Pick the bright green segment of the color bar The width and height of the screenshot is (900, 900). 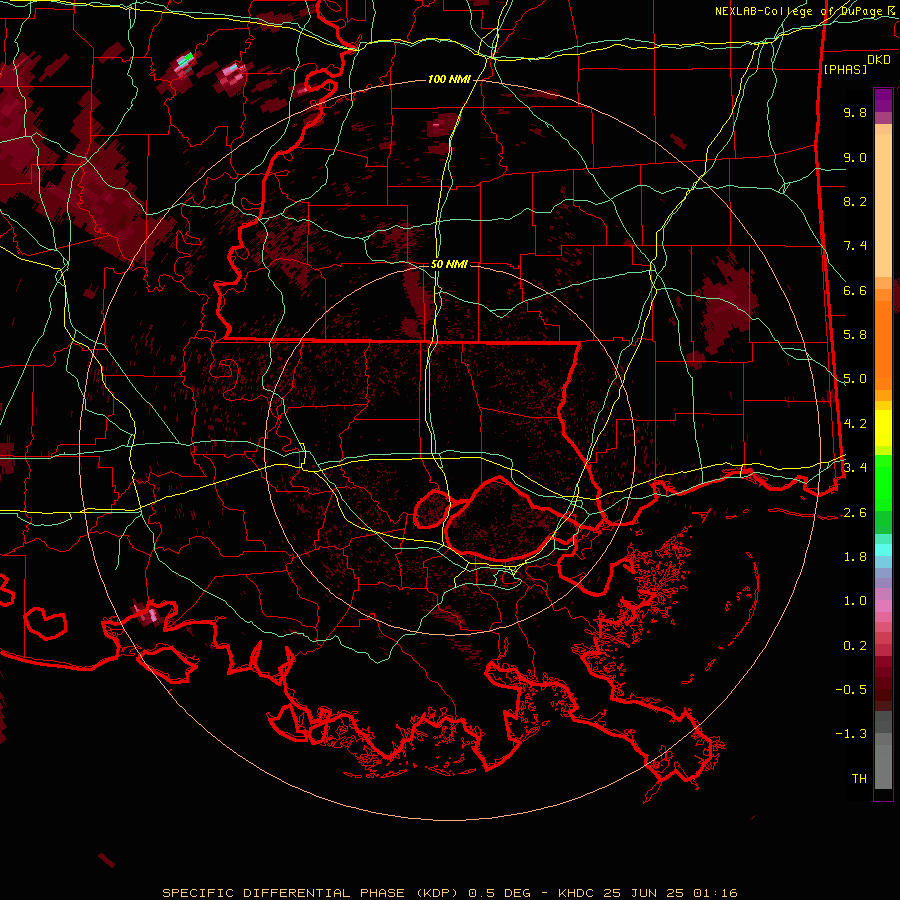883,483
